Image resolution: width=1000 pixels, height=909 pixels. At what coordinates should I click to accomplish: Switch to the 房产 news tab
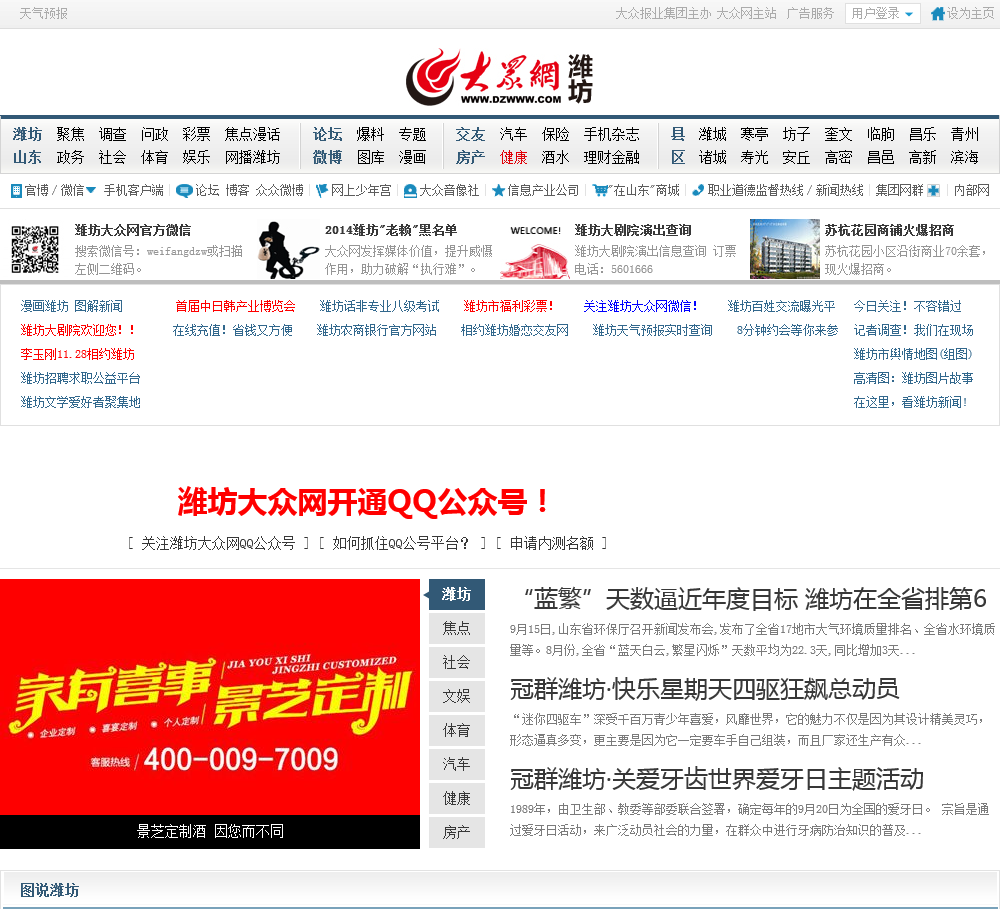(457, 832)
